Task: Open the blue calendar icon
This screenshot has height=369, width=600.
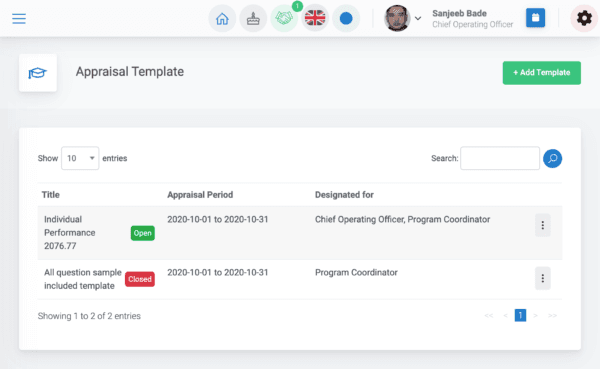Action: click(535, 18)
